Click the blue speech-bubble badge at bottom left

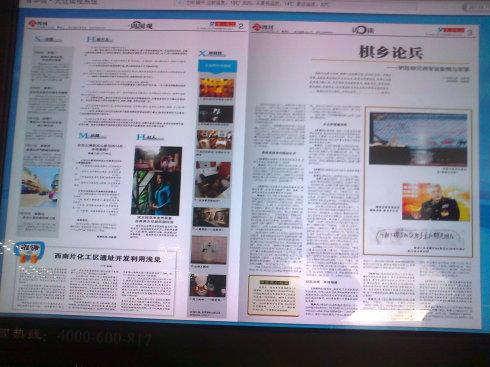coord(29,253)
